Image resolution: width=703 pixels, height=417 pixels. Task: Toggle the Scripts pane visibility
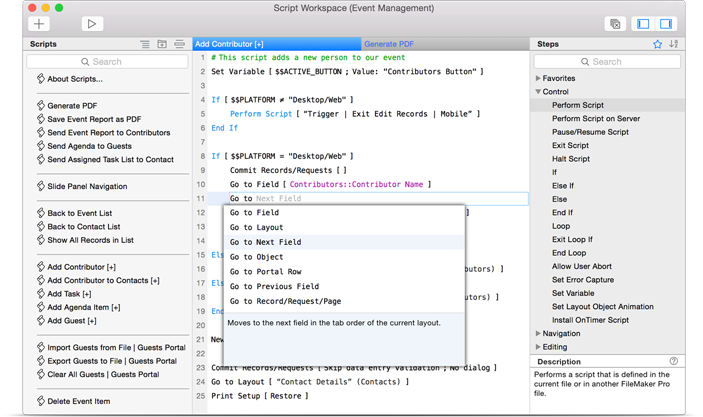tap(643, 23)
